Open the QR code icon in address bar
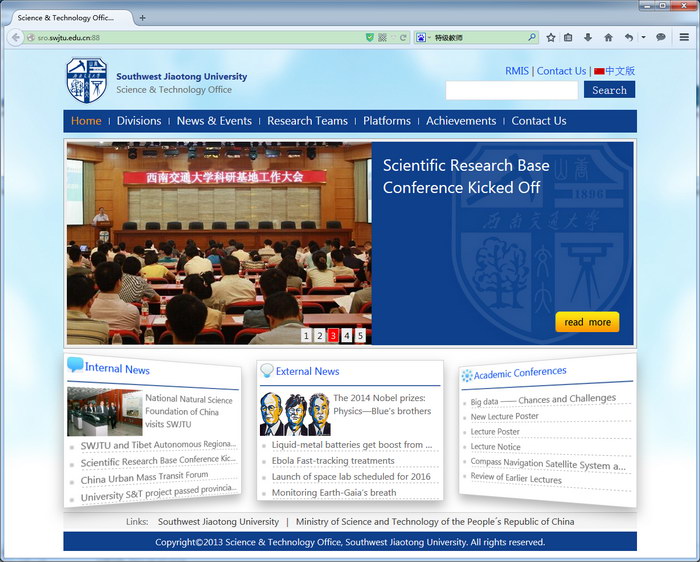 382,37
